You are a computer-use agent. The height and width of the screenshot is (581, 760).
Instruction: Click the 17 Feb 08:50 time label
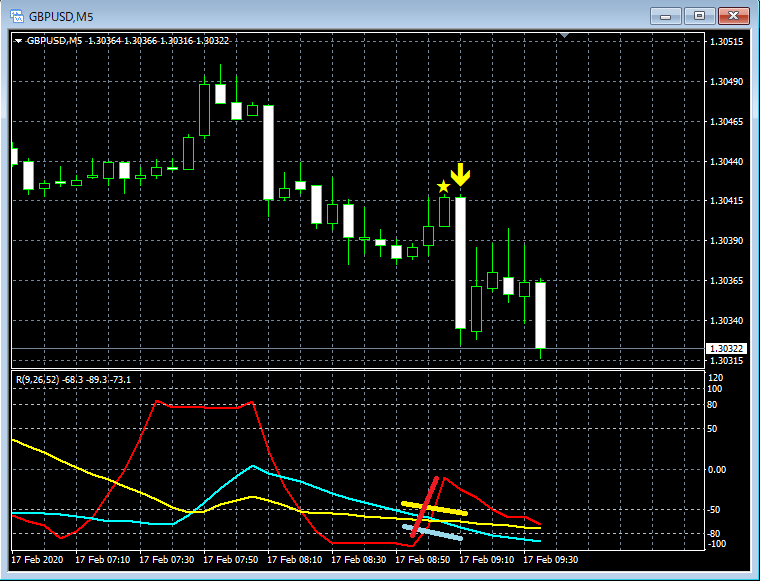point(423,560)
